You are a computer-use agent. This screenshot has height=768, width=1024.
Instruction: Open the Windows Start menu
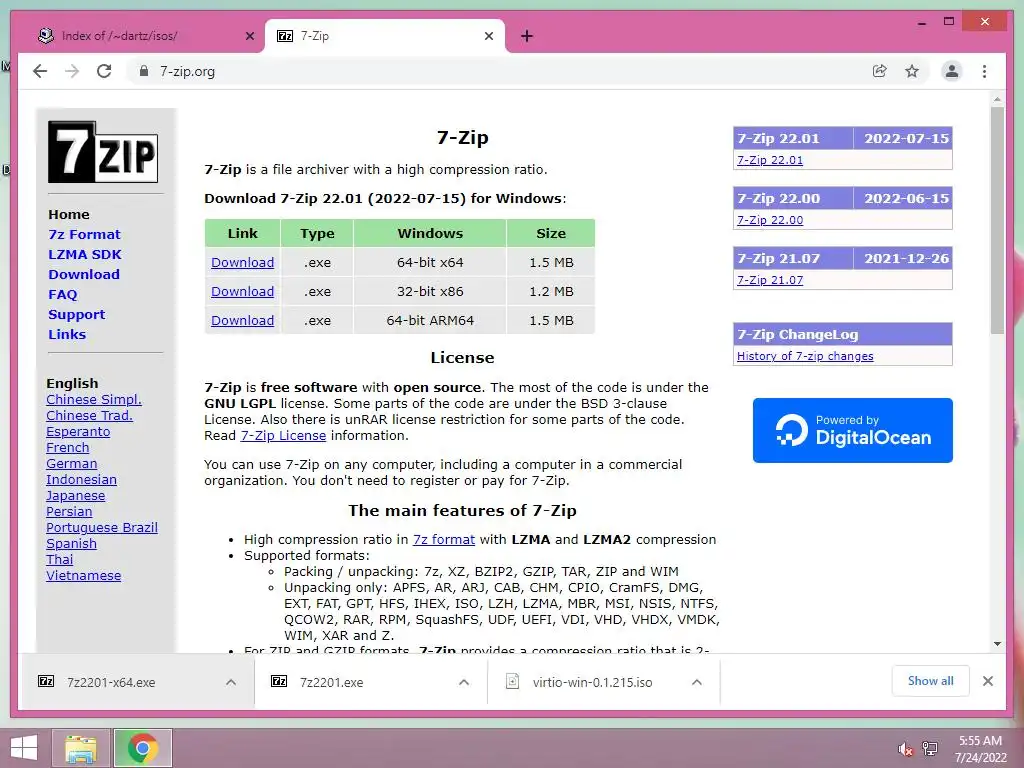[24, 748]
